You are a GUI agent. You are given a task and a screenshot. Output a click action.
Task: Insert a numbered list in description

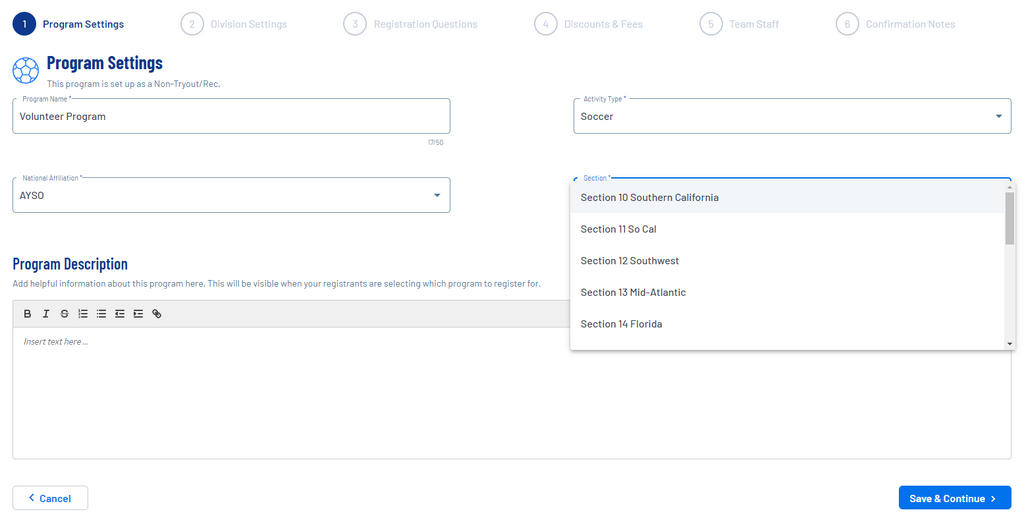coord(83,314)
